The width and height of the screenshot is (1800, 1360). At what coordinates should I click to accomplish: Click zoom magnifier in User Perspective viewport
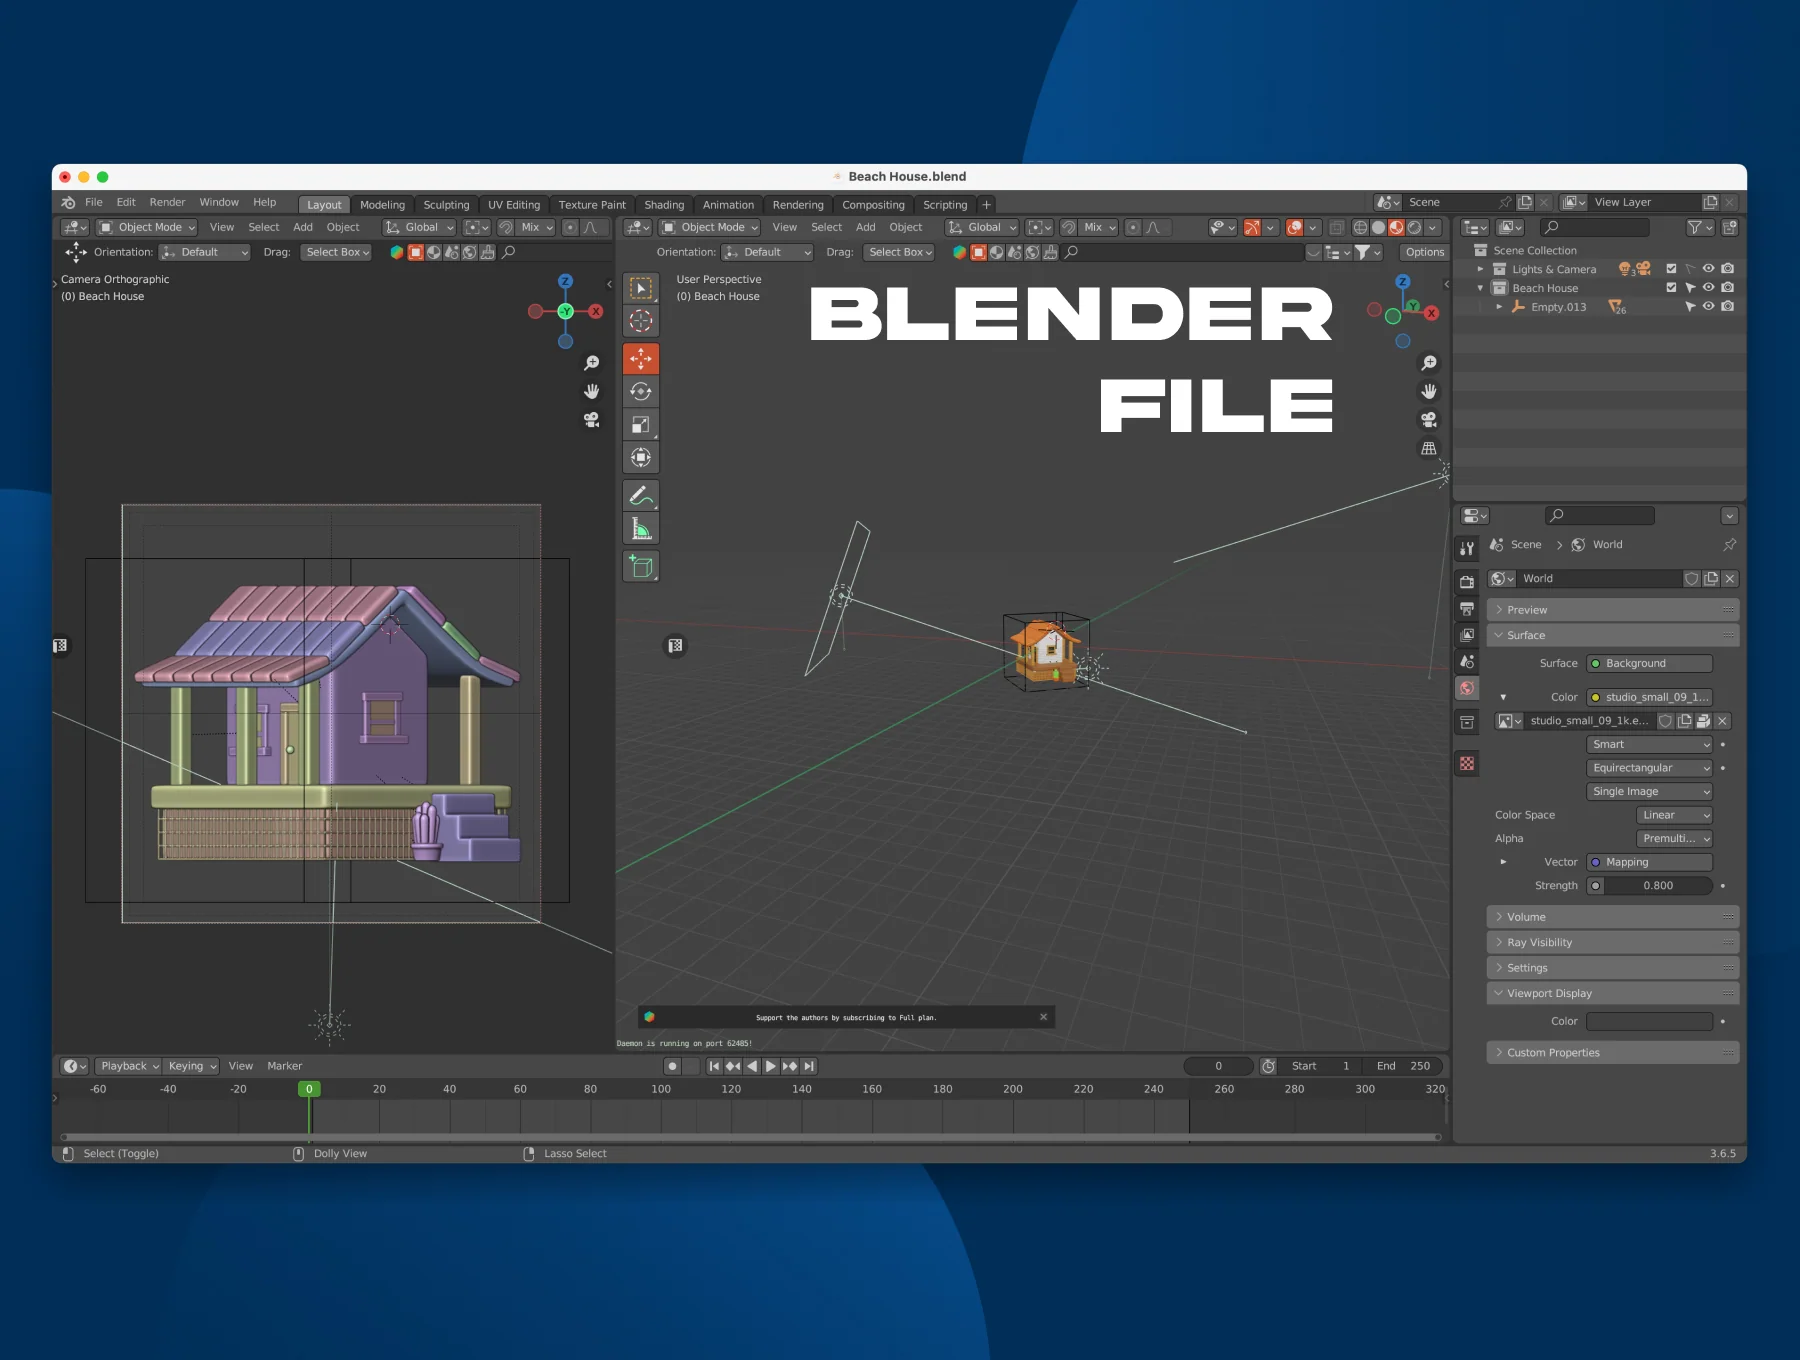coord(1429,363)
